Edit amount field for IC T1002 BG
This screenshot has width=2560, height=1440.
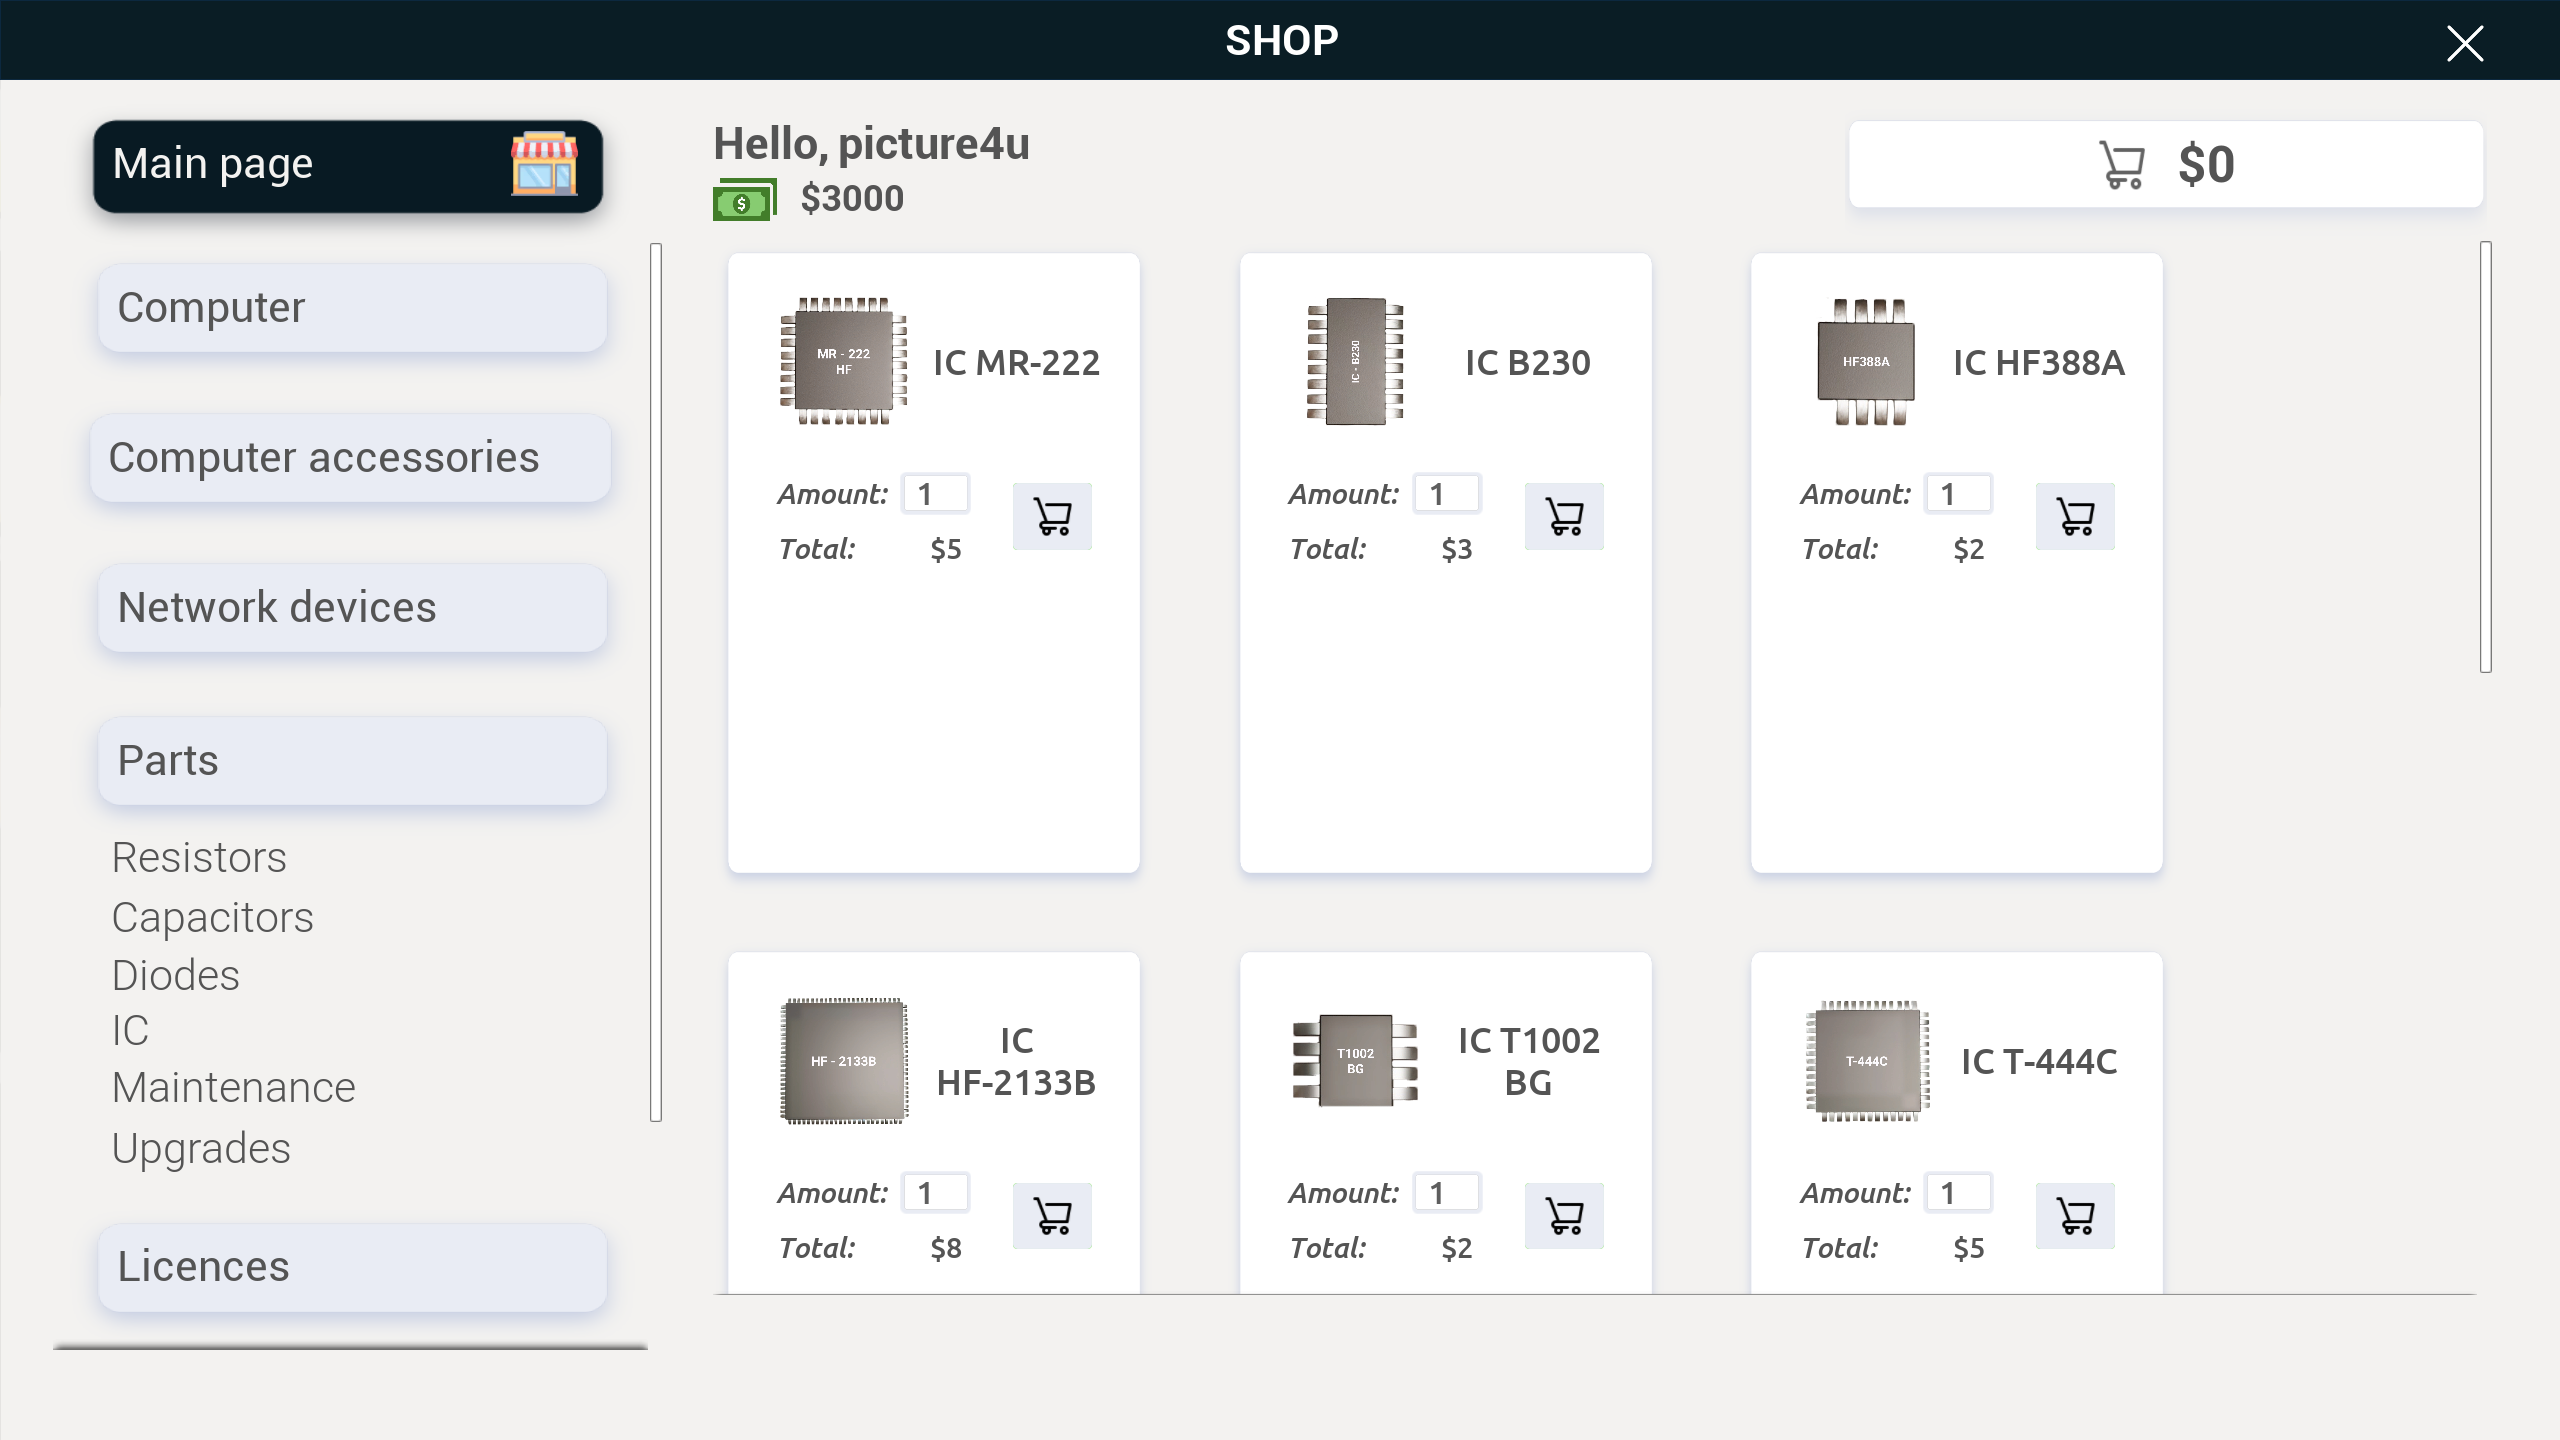click(x=1447, y=1193)
